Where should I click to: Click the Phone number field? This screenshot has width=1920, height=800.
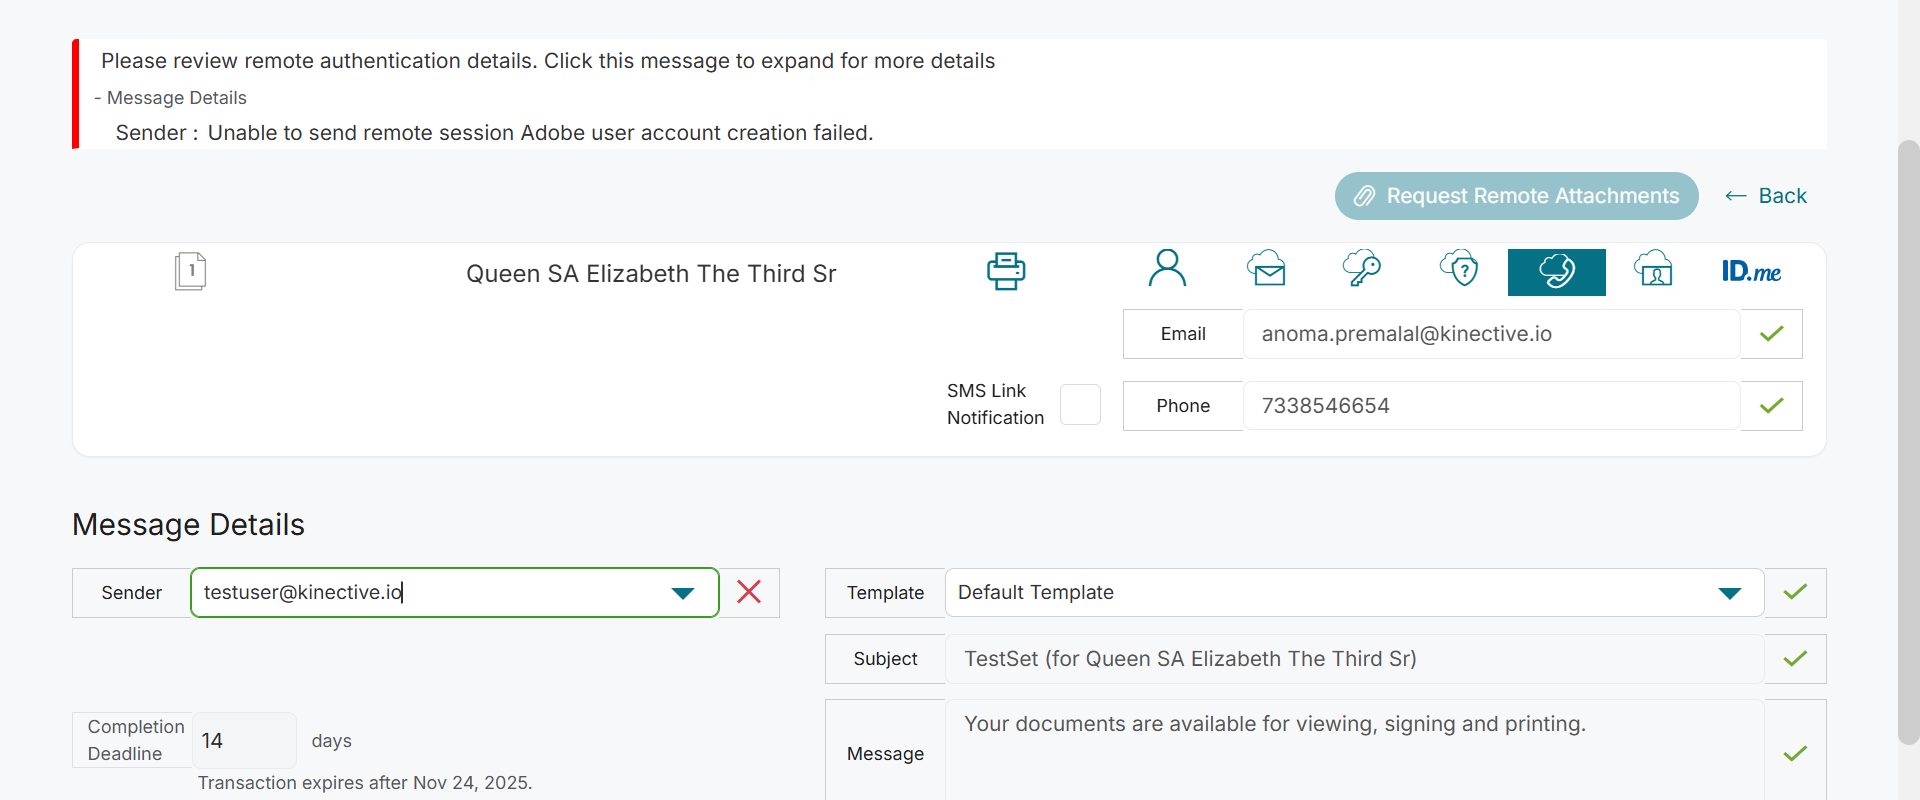click(1490, 406)
